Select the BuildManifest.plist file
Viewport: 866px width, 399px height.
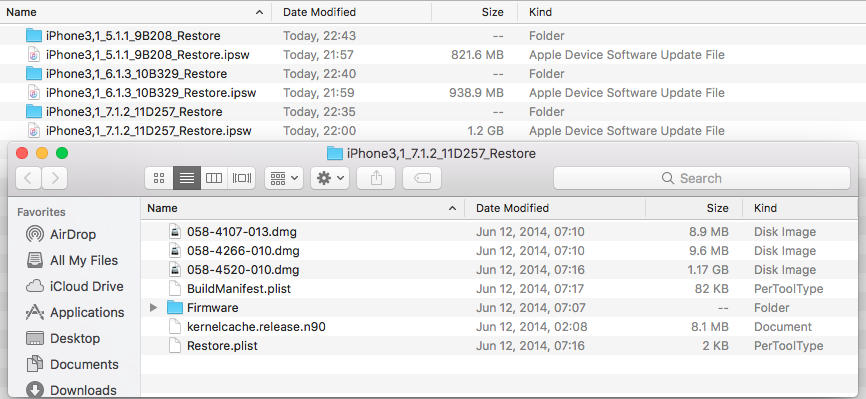239,288
